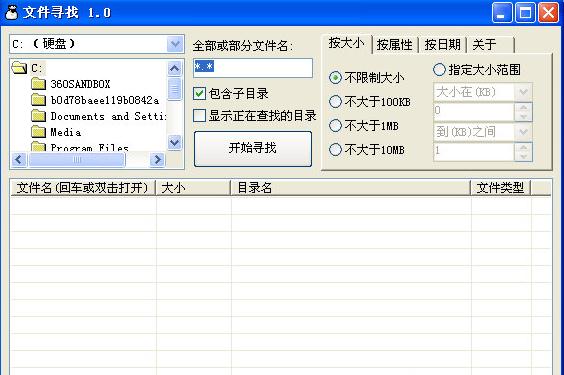
Task: Select the Media folder icon
Action: 38,132
